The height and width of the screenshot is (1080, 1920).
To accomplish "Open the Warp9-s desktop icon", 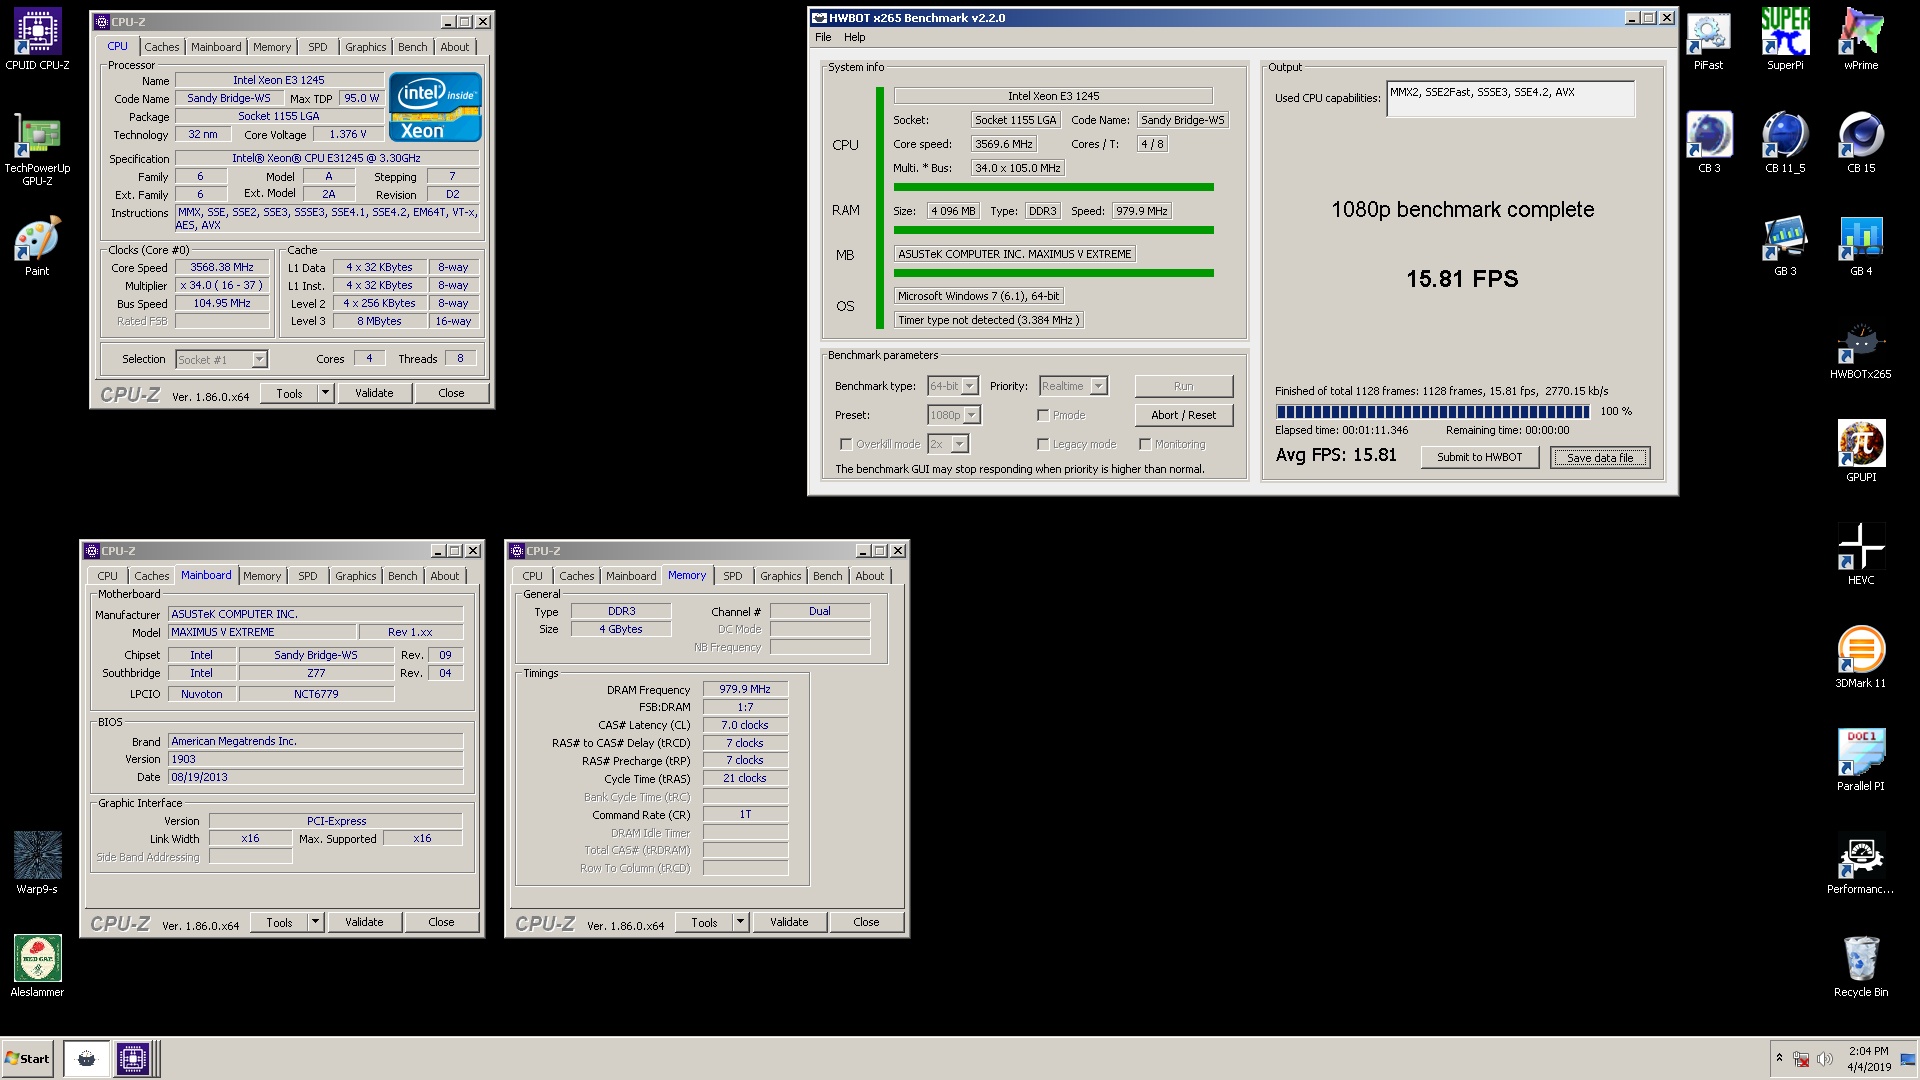I will point(37,863).
